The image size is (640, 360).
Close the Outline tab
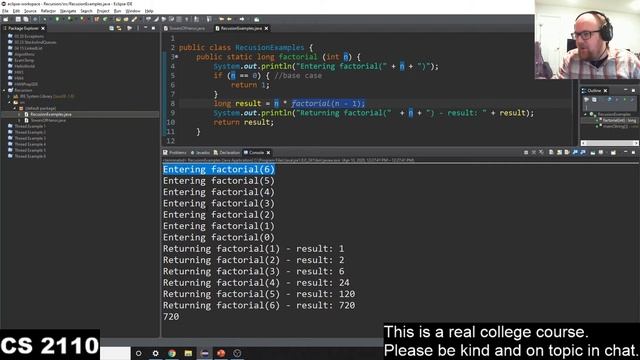605,90
